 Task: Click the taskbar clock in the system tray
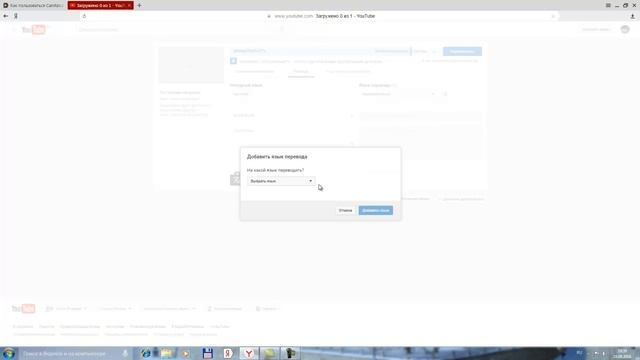[x=622, y=353]
